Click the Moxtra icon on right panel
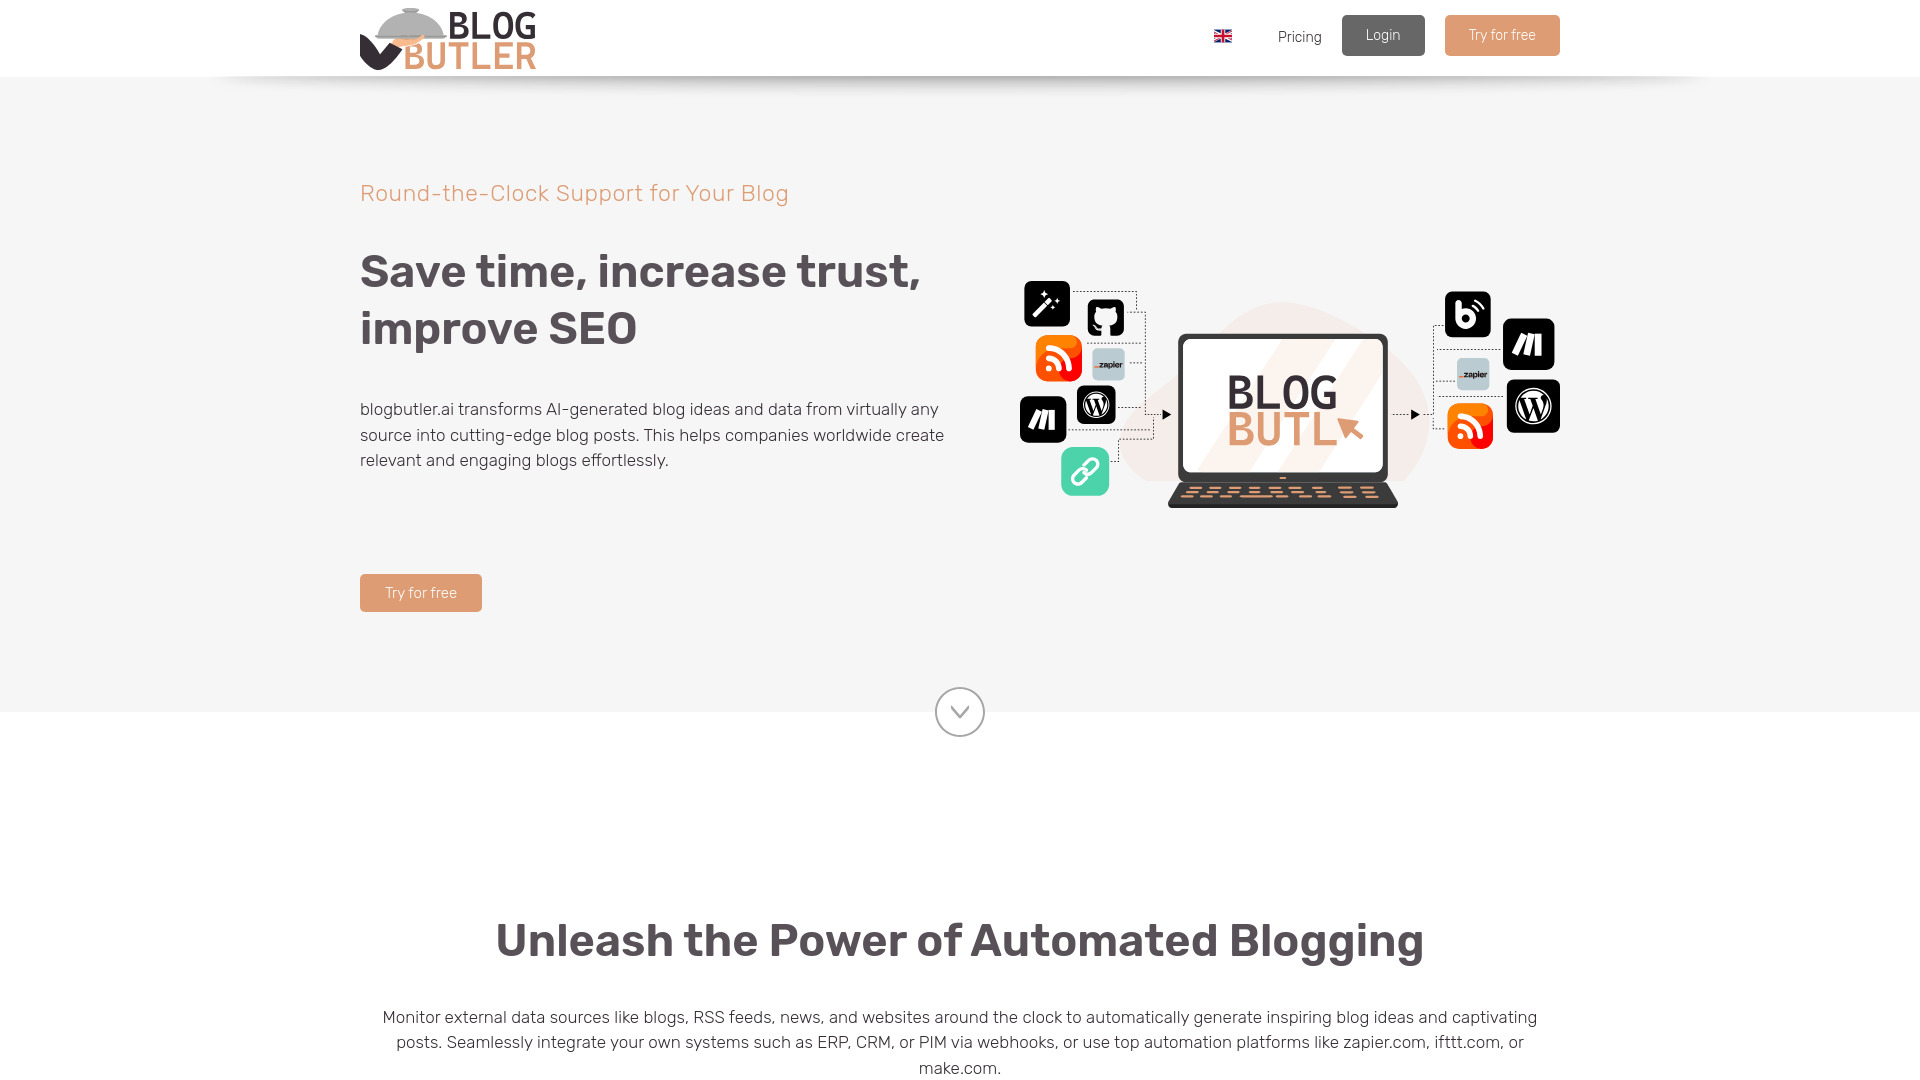The width and height of the screenshot is (1920, 1080). (1528, 344)
